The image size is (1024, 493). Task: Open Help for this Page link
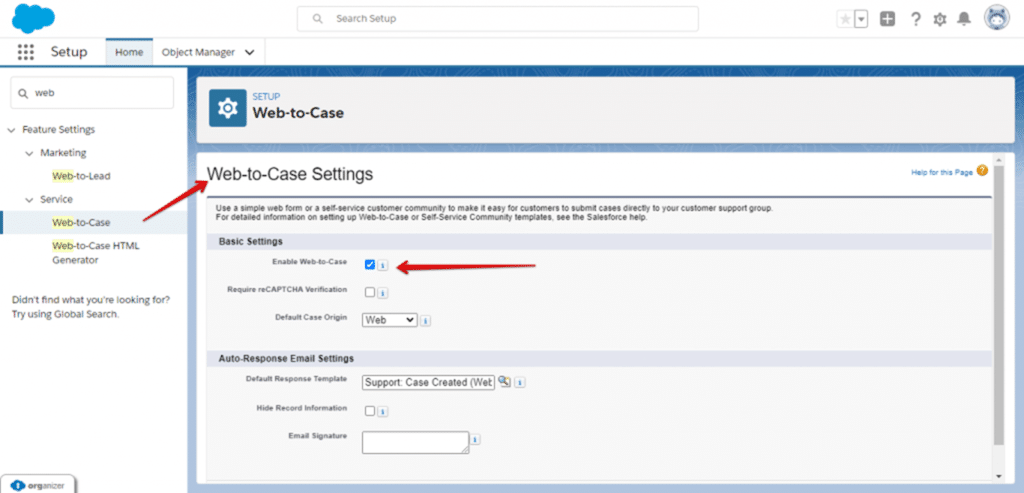[x=942, y=172]
